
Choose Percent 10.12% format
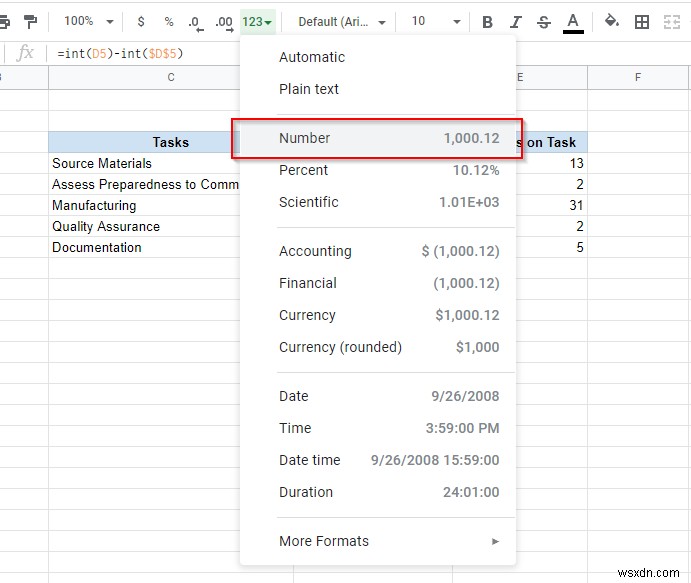(x=378, y=170)
